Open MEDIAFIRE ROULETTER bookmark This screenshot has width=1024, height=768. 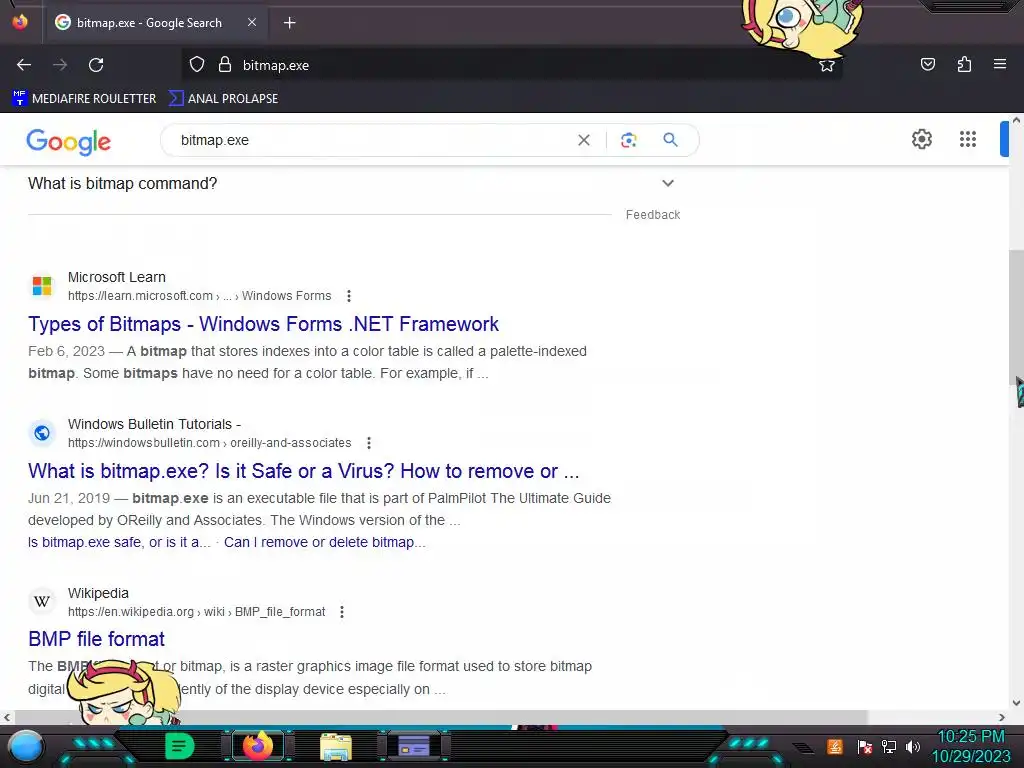tap(84, 99)
